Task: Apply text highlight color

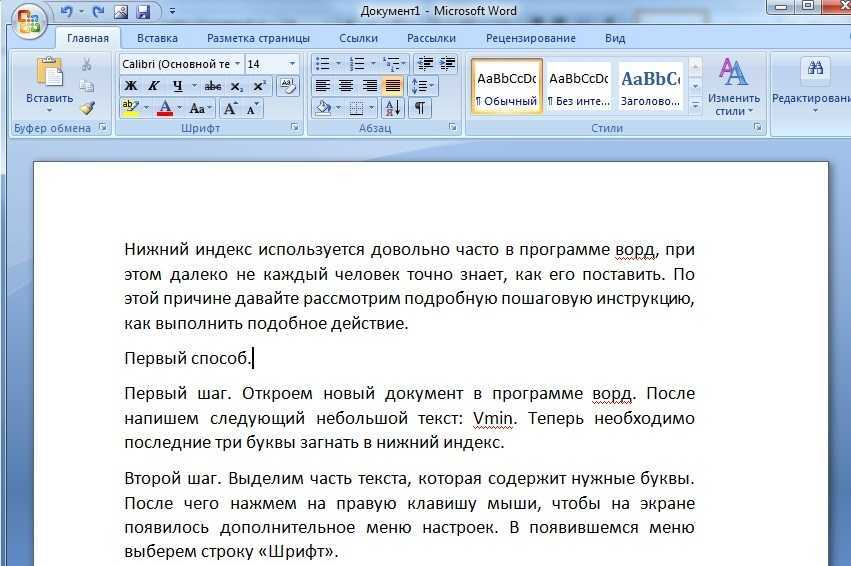Action: 130,108
